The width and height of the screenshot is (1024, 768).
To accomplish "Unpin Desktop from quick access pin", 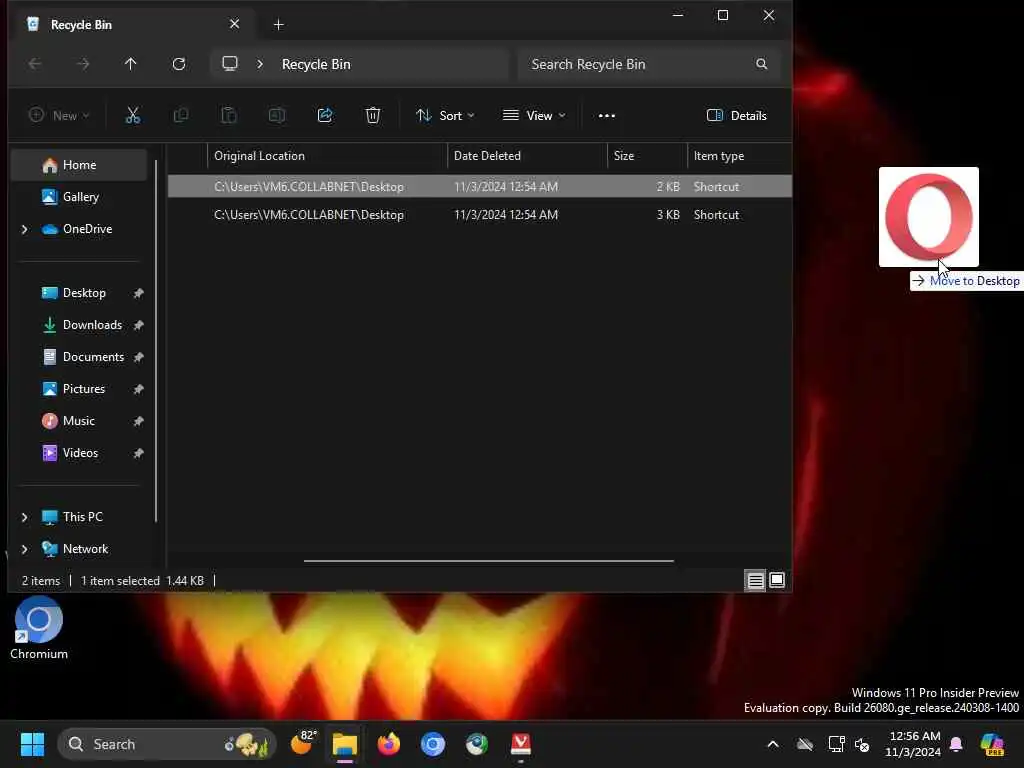I will (138, 293).
